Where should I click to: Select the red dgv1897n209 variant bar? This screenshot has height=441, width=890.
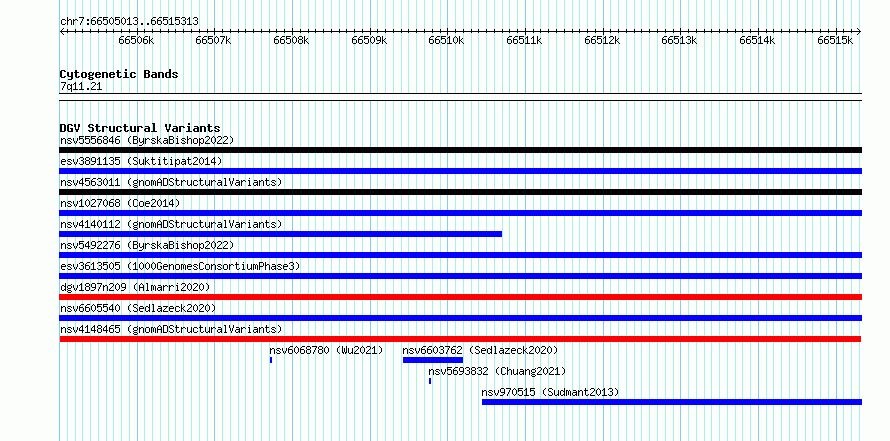[460, 297]
